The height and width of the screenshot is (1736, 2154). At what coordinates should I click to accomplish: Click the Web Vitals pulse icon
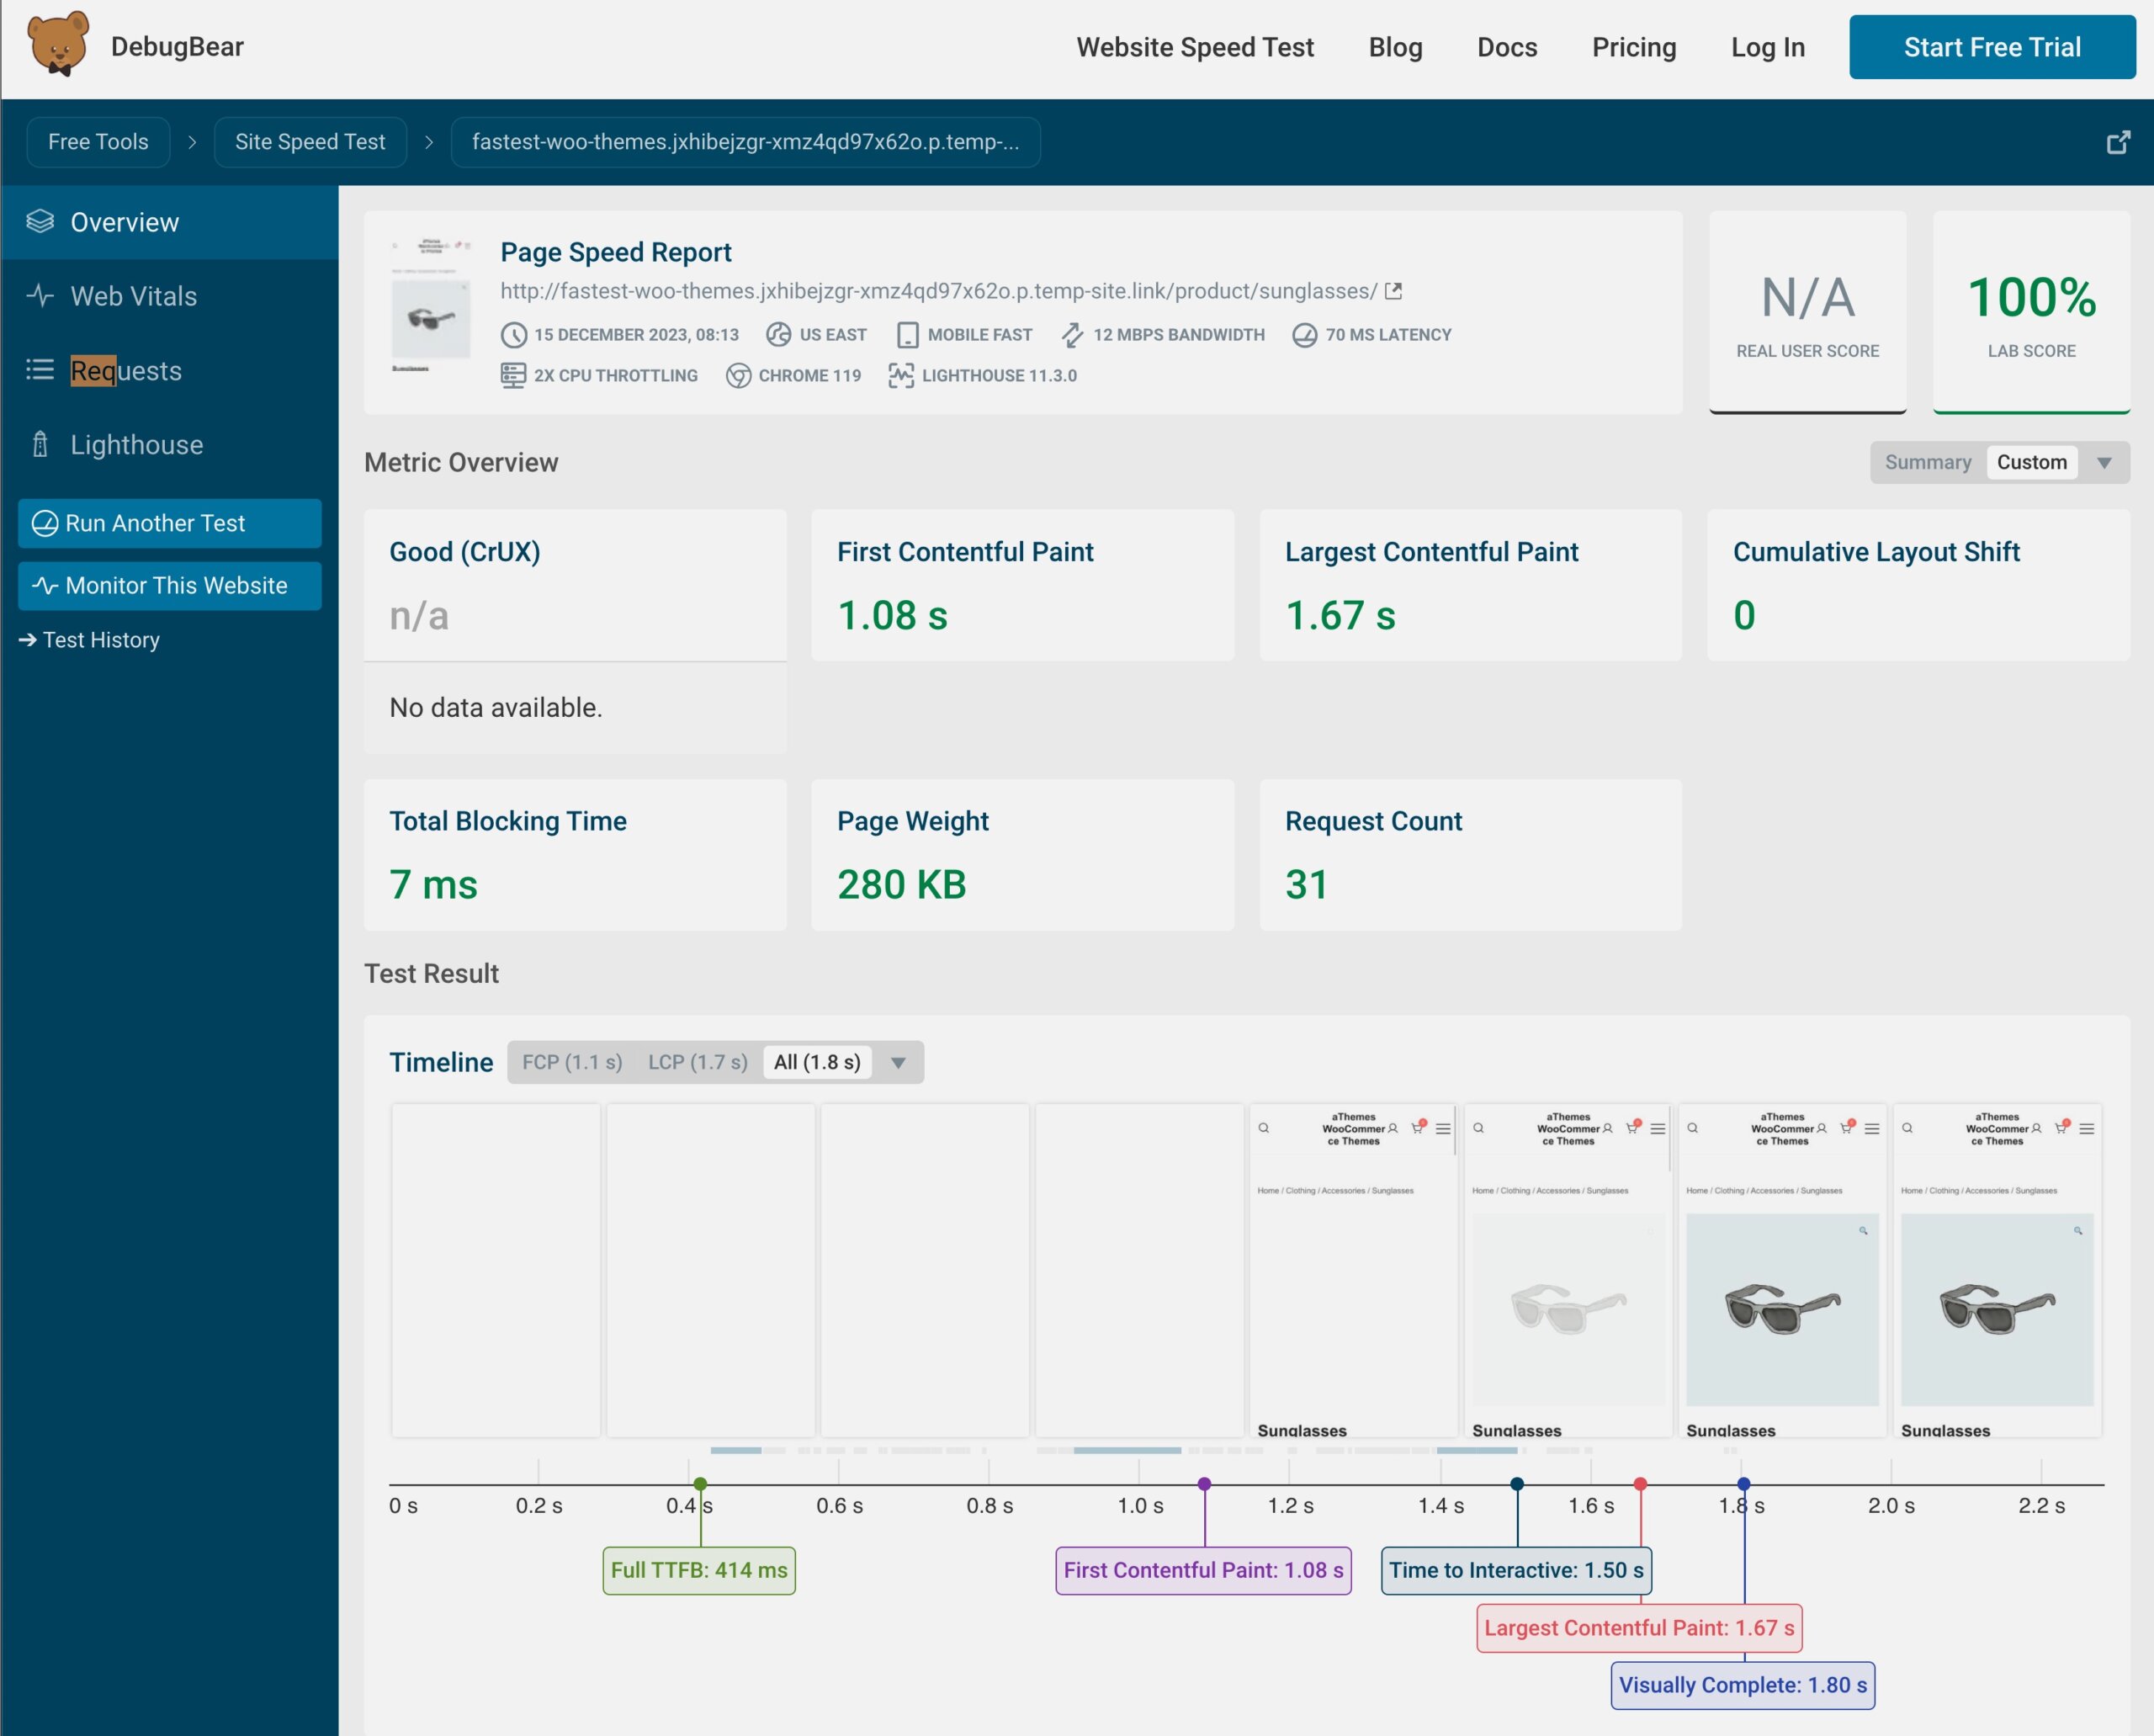tap(40, 295)
